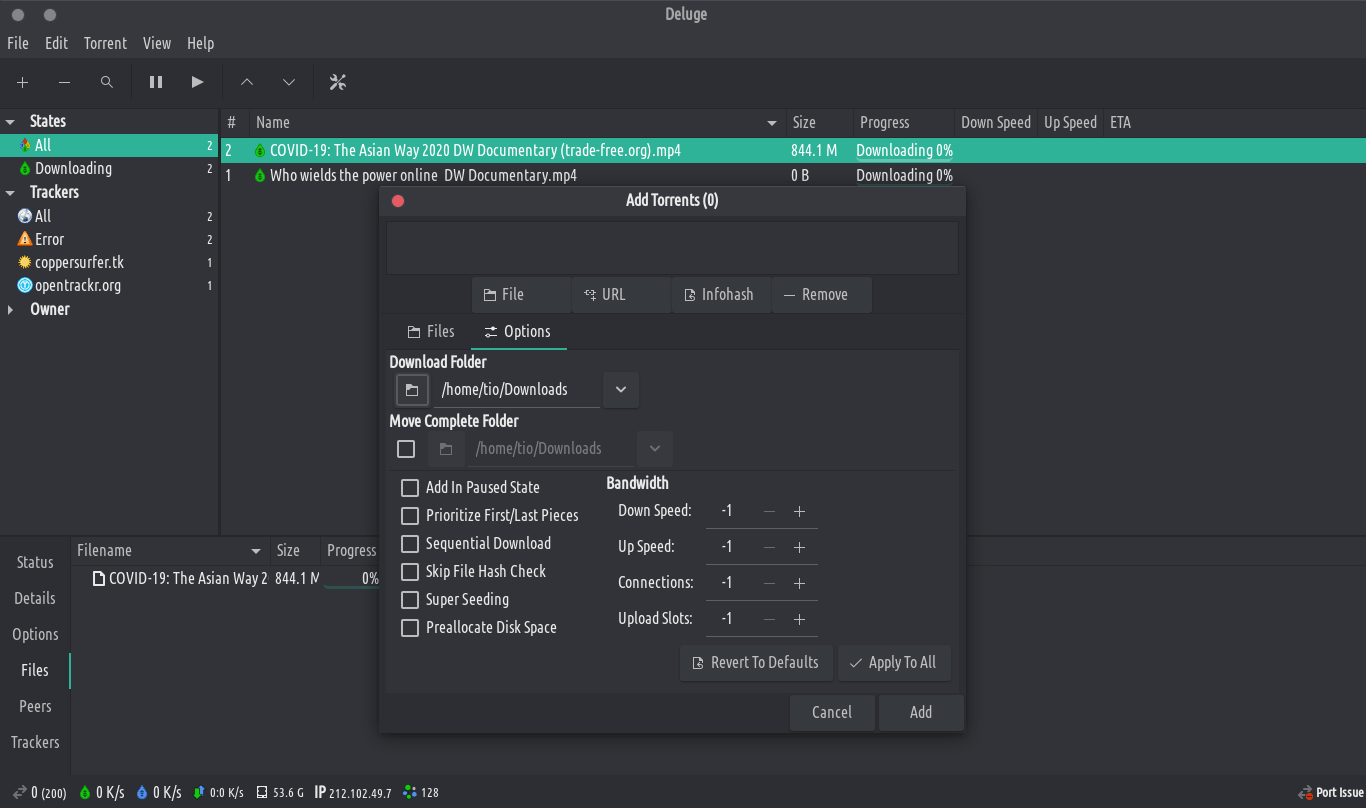
Task: Open Download Folder dropdown arrow
Action: pyautogui.click(x=621, y=390)
